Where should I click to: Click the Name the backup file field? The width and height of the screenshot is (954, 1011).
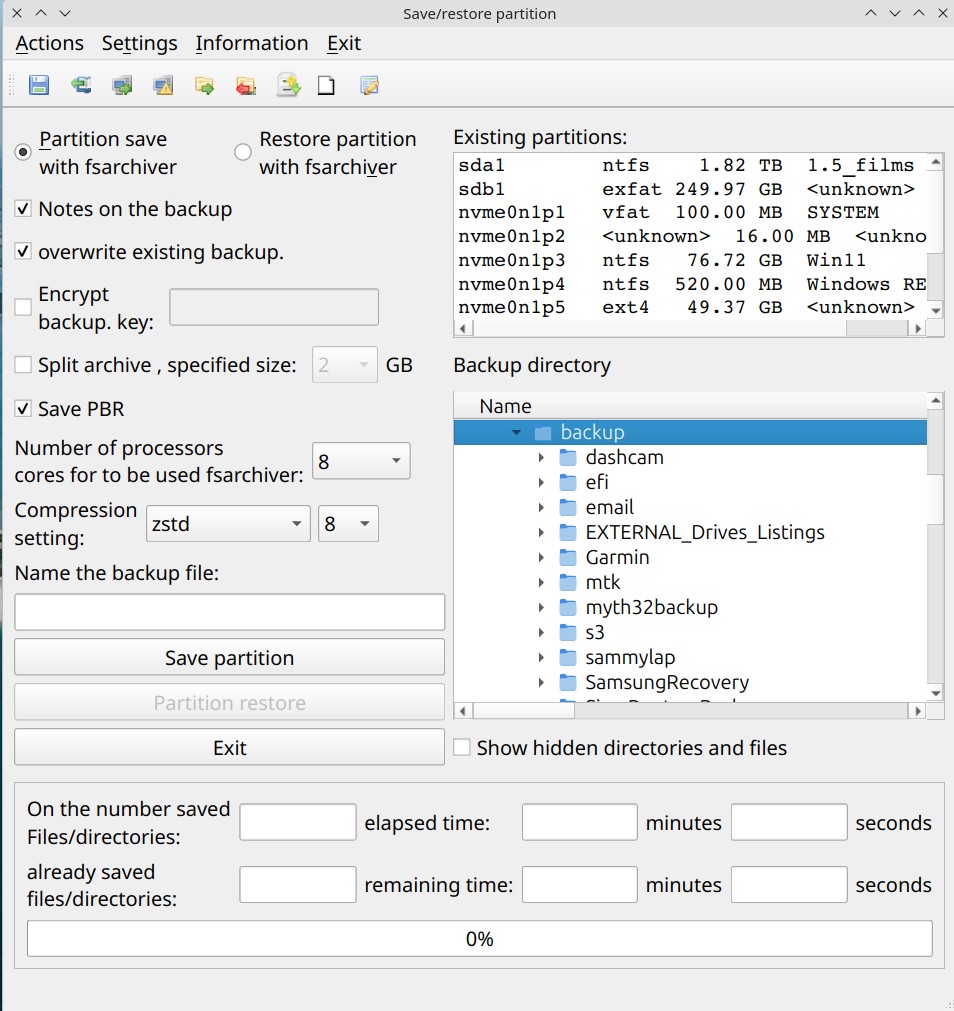229,612
